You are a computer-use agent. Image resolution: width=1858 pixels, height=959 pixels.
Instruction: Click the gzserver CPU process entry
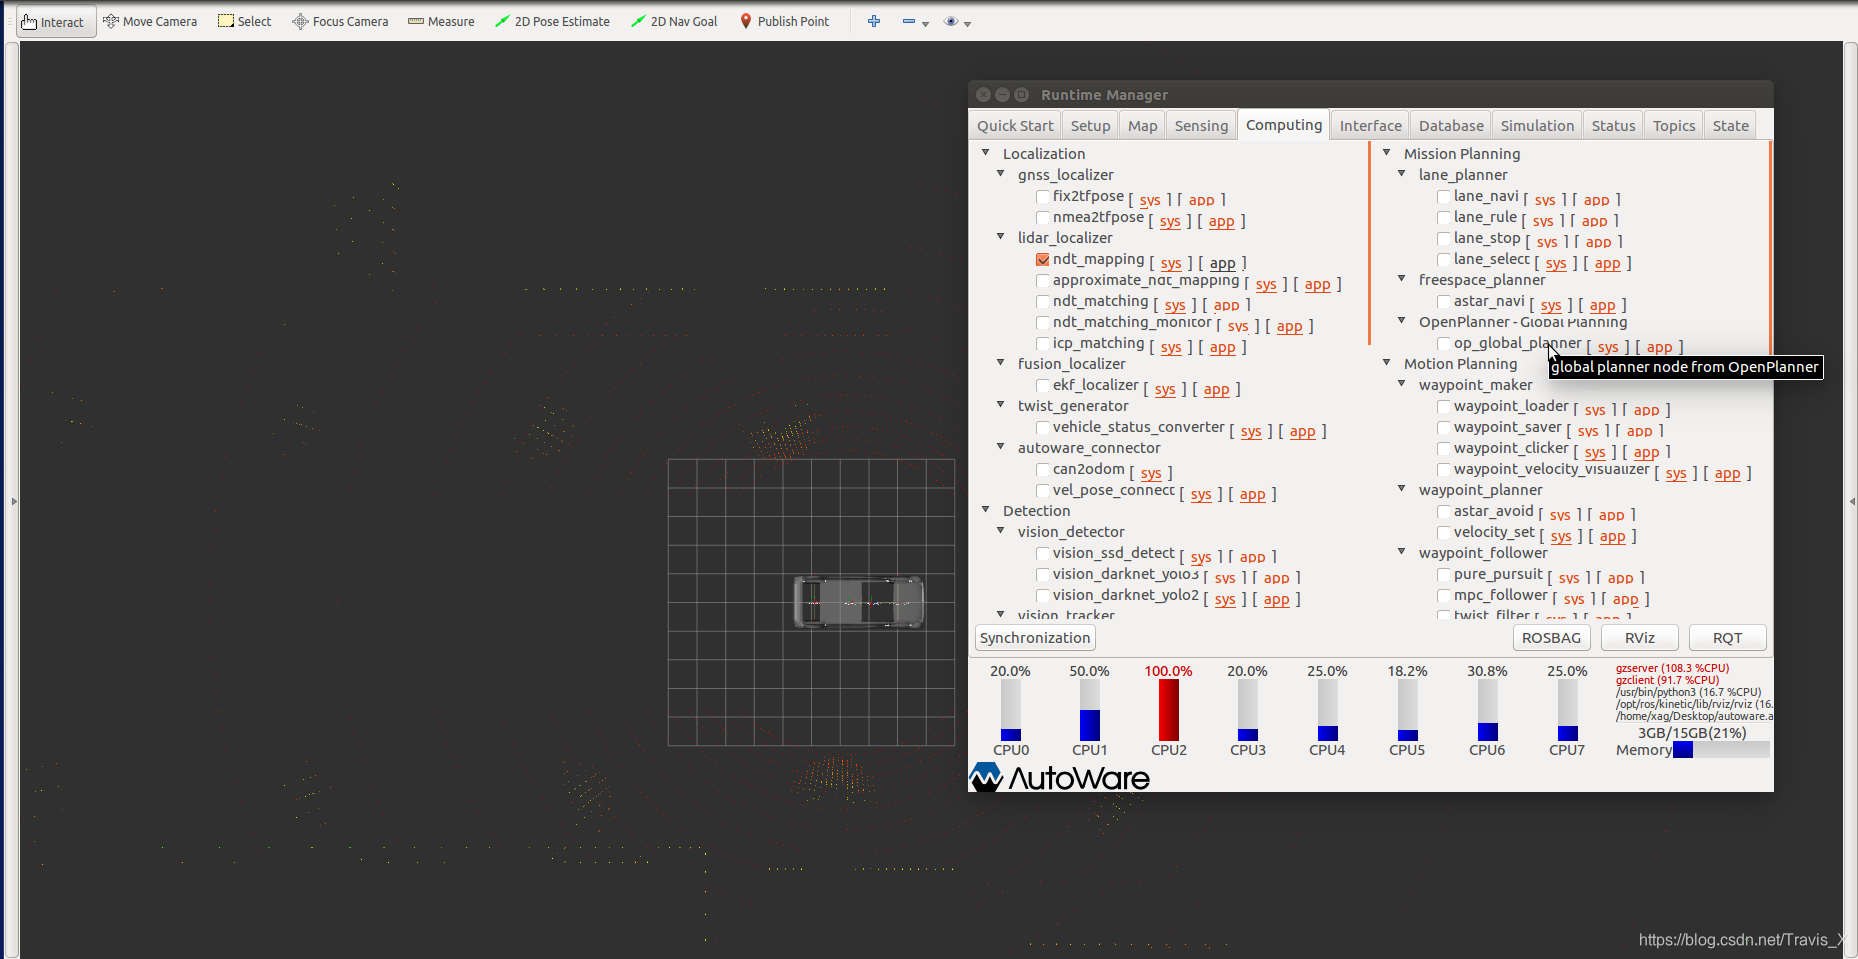tap(1672, 668)
